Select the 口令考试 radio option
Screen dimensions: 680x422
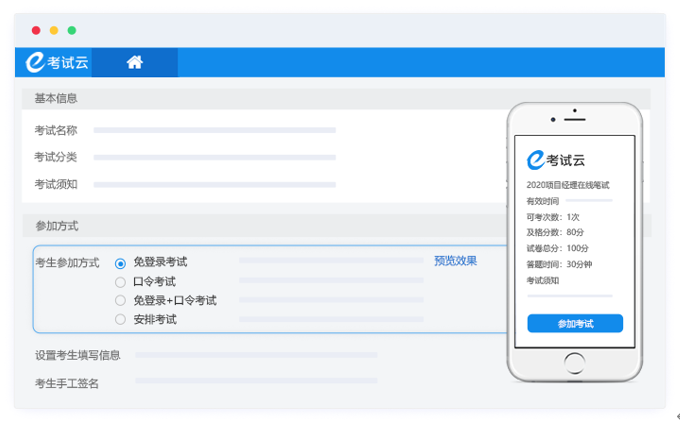121,282
